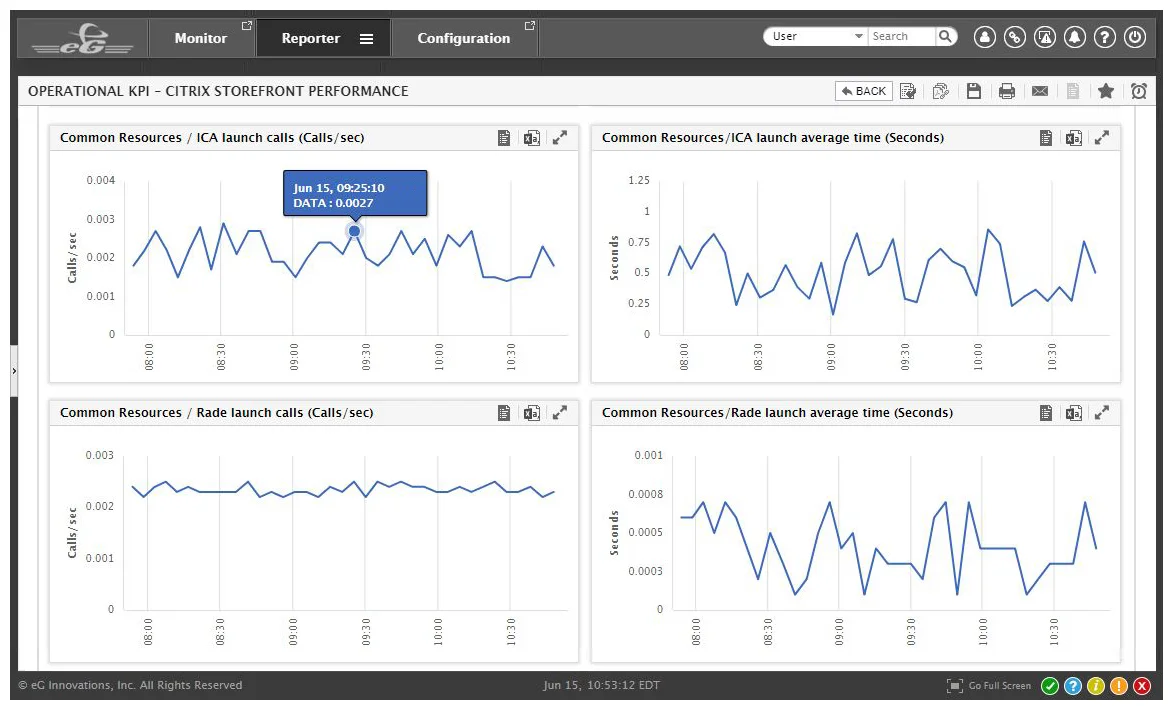
Task: Enlarge the ICA launch average time chart
Action: (1102, 138)
